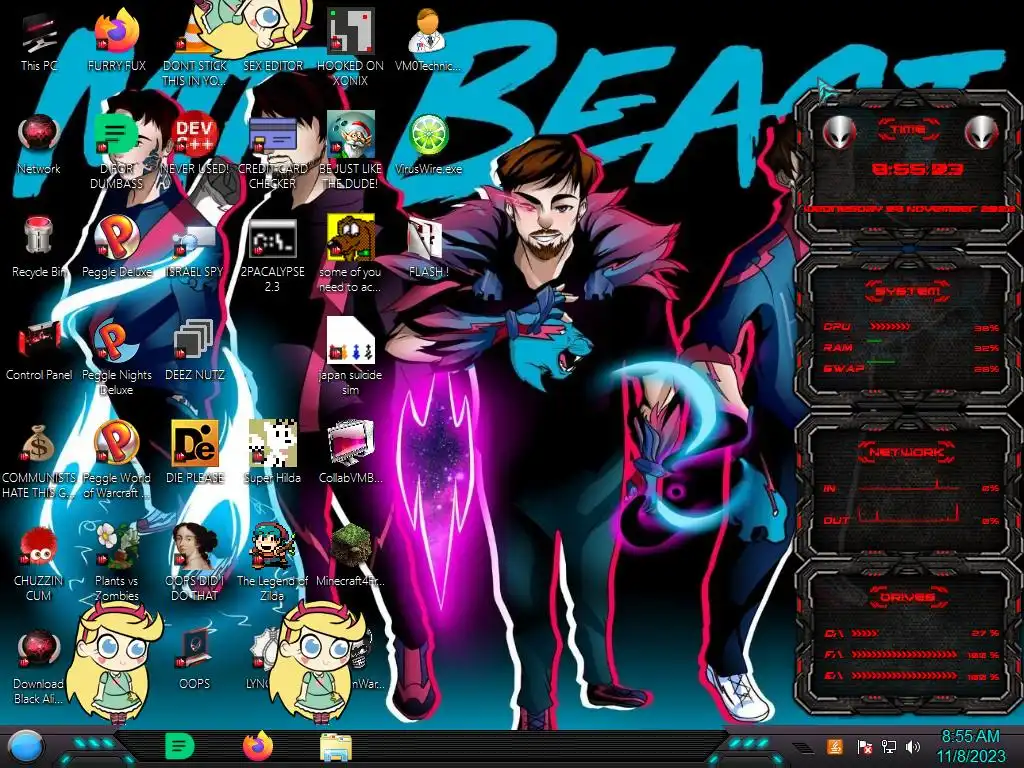Open Firefox from the taskbar
The image size is (1024, 768).
(257, 746)
